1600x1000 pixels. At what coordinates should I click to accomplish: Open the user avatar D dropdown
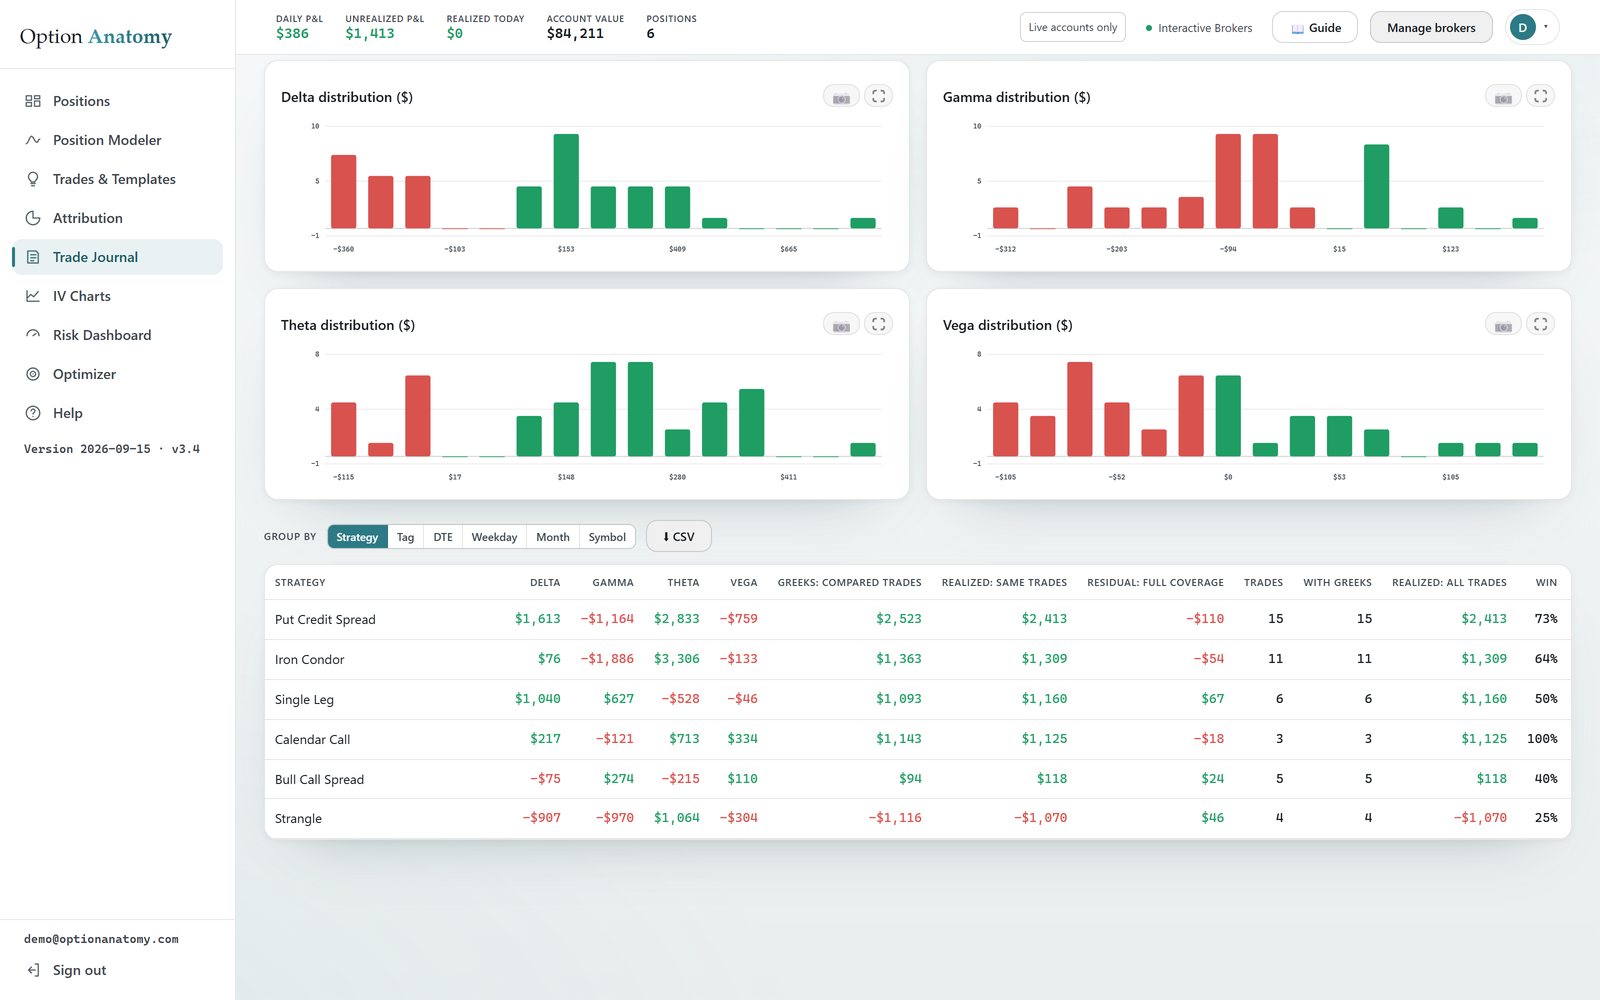tap(1532, 27)
